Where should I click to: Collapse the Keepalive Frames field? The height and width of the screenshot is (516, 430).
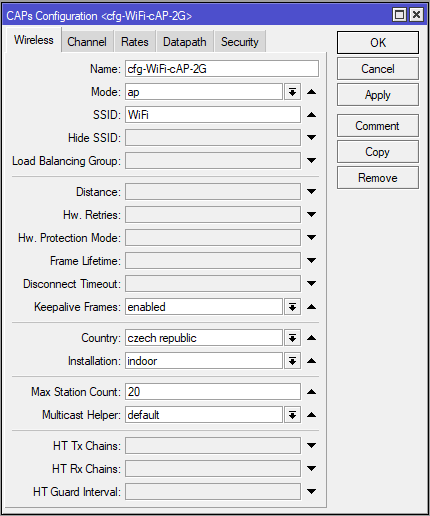coord(311,307)
